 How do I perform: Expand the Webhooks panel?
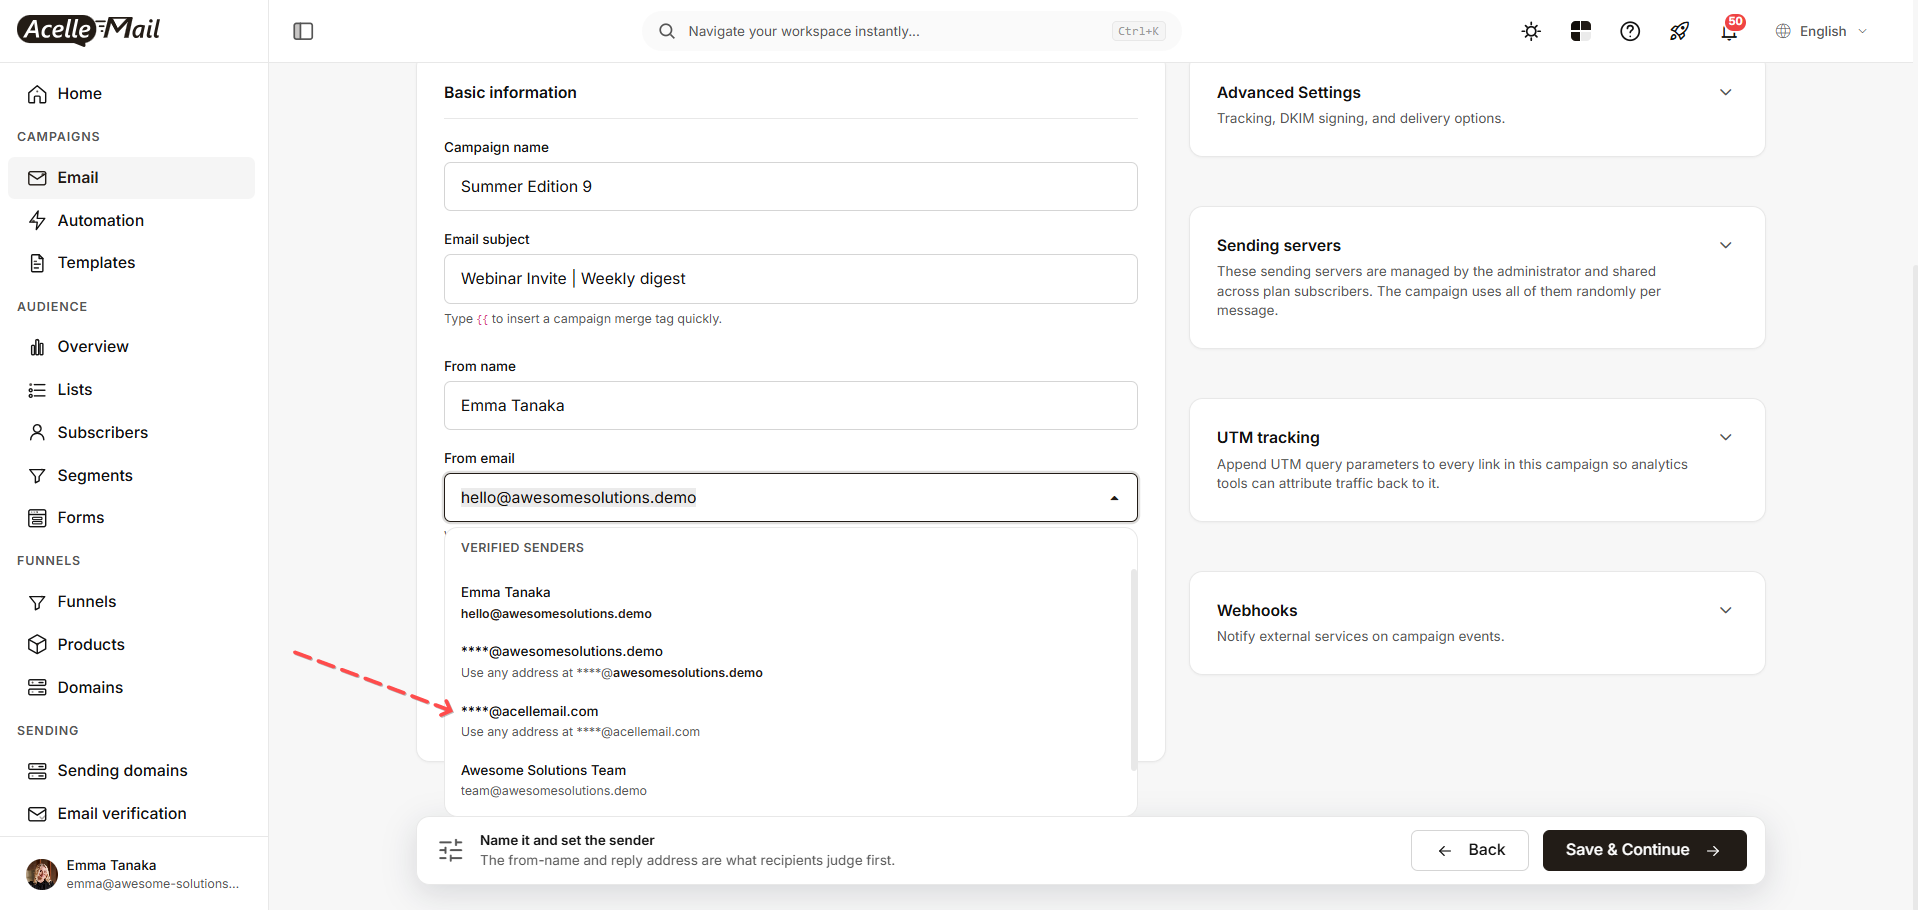[1725, 610]
